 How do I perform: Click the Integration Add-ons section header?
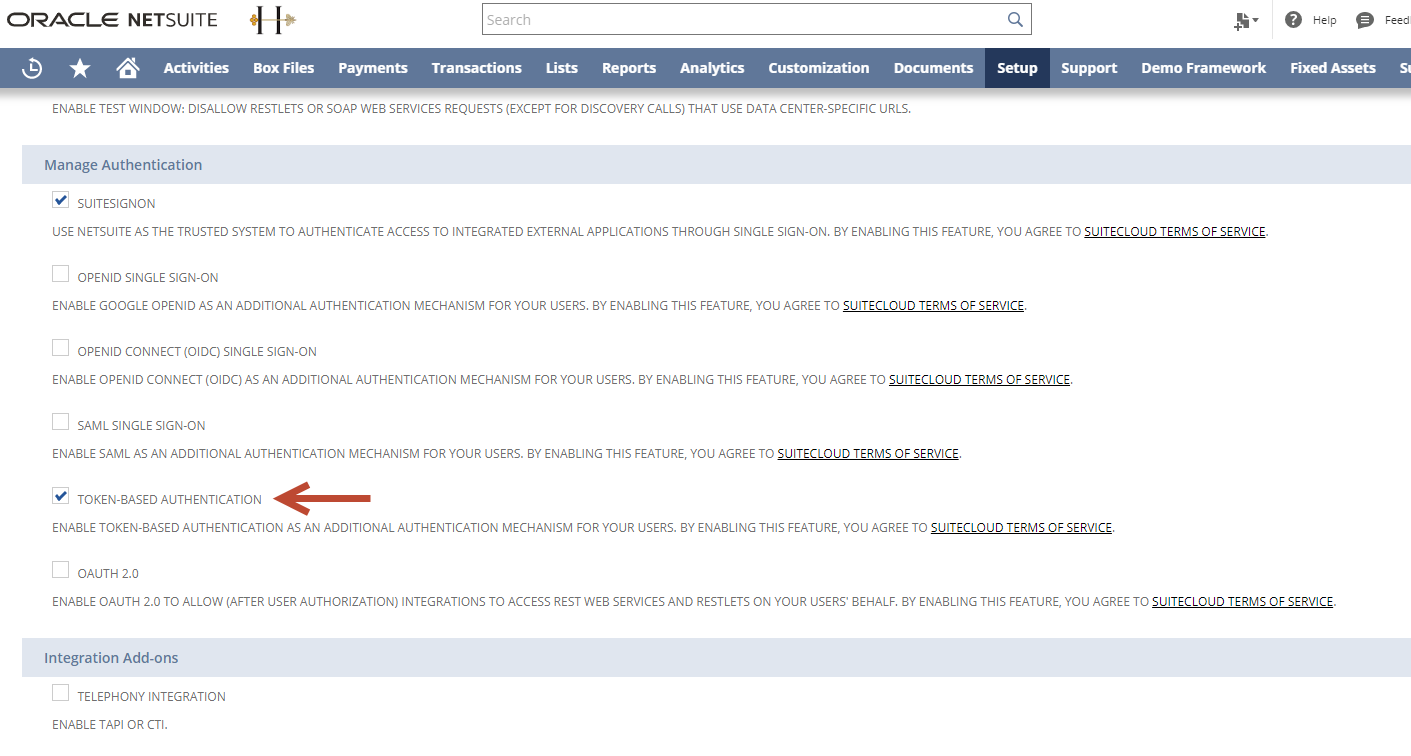716,657
